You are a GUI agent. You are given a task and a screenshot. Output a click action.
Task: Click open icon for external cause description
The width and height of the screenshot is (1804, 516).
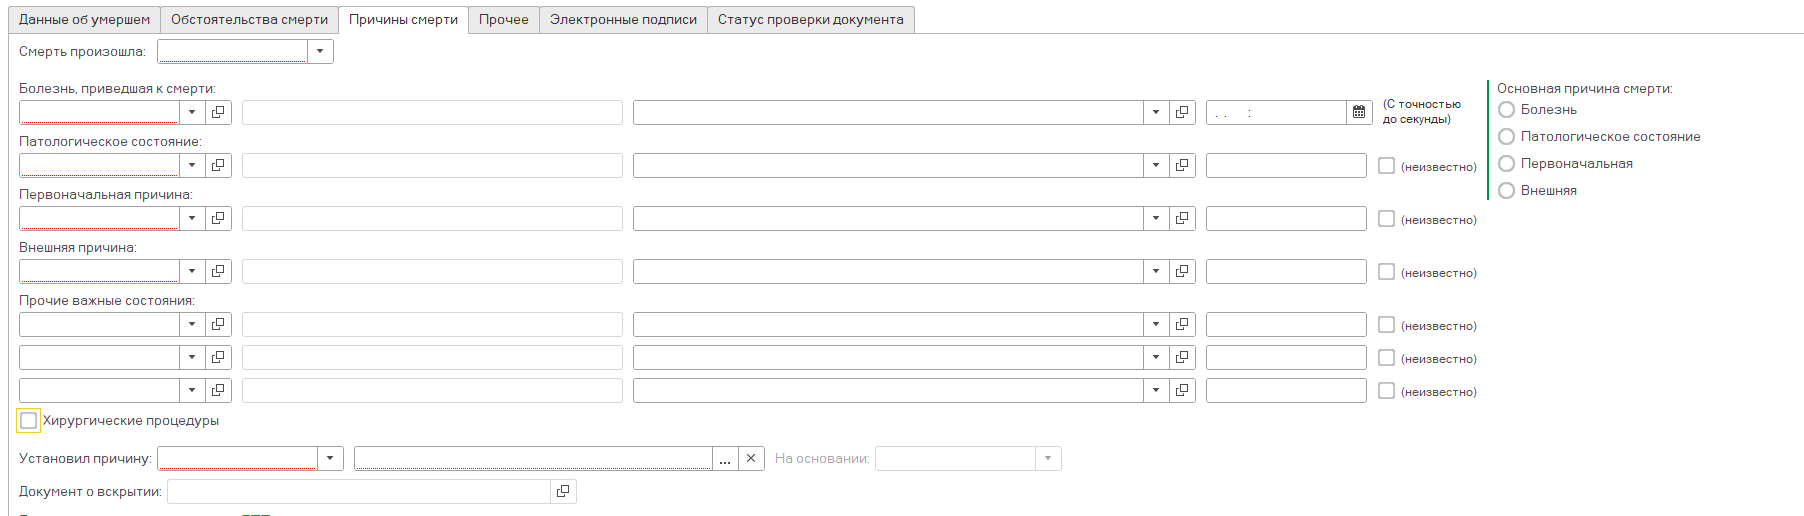click(1182, 271)
